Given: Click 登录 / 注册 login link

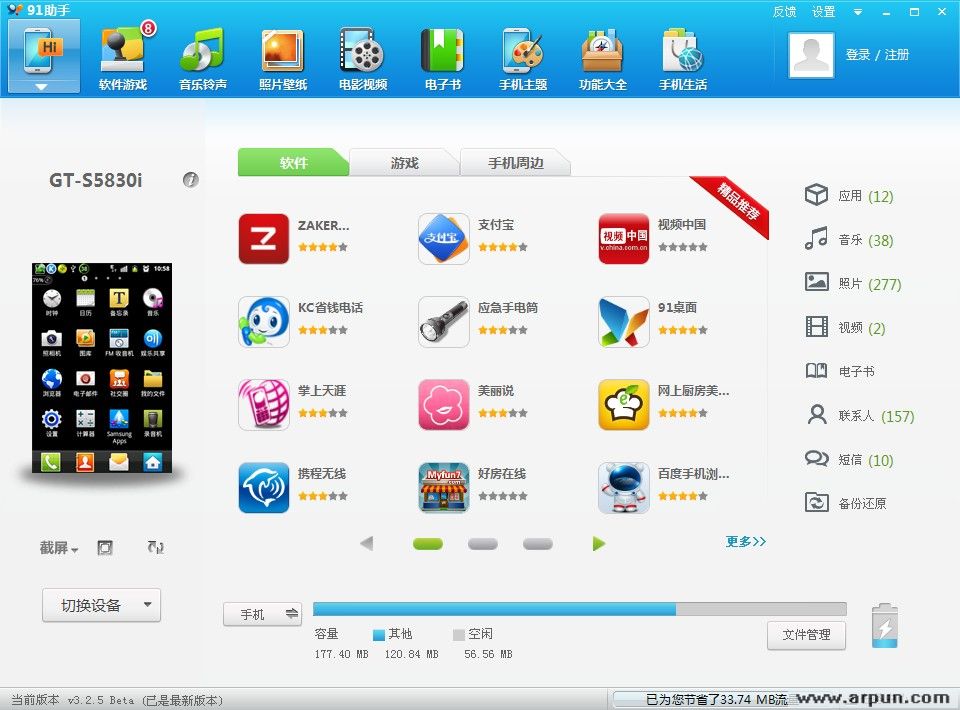Looking at the screenshot, I should [877, 54].
